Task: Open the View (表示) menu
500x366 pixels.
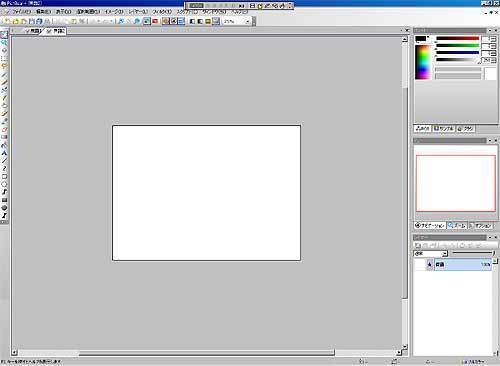Action: 63,12
